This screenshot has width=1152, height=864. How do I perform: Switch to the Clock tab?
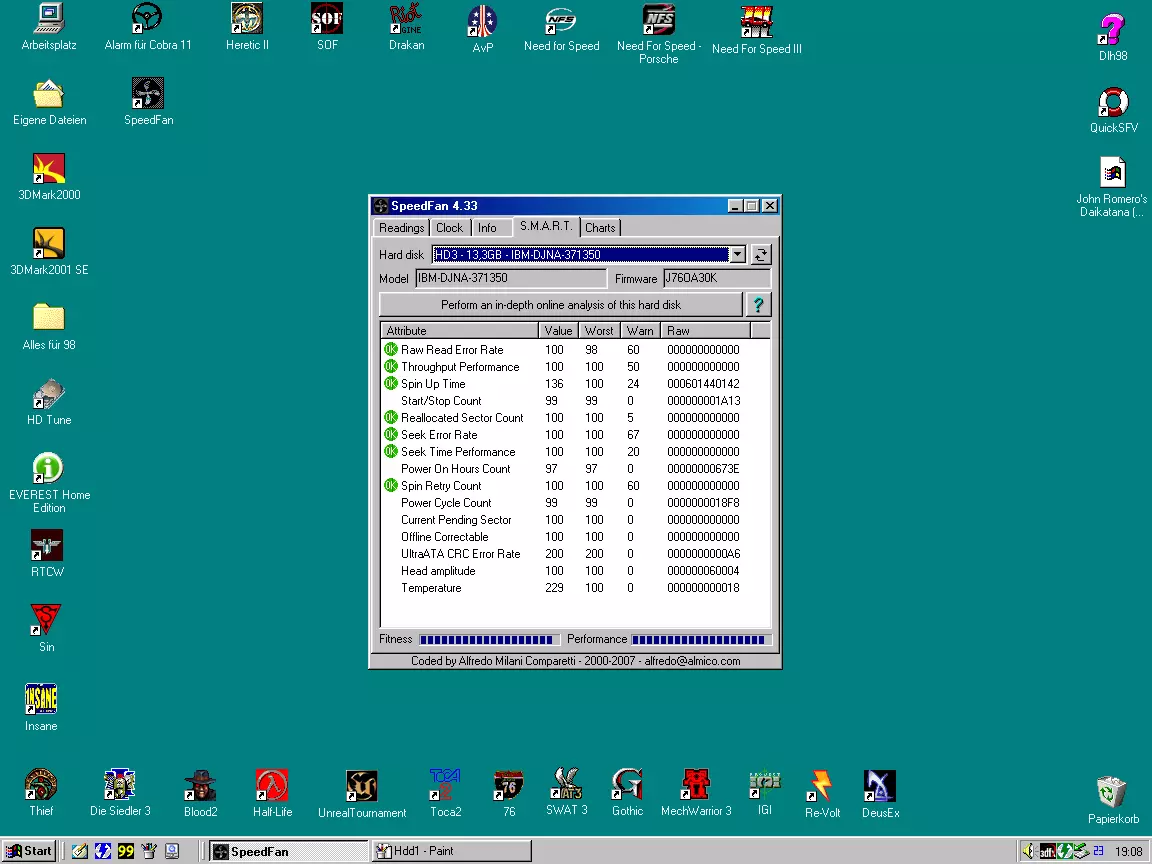tap(450, 228)
